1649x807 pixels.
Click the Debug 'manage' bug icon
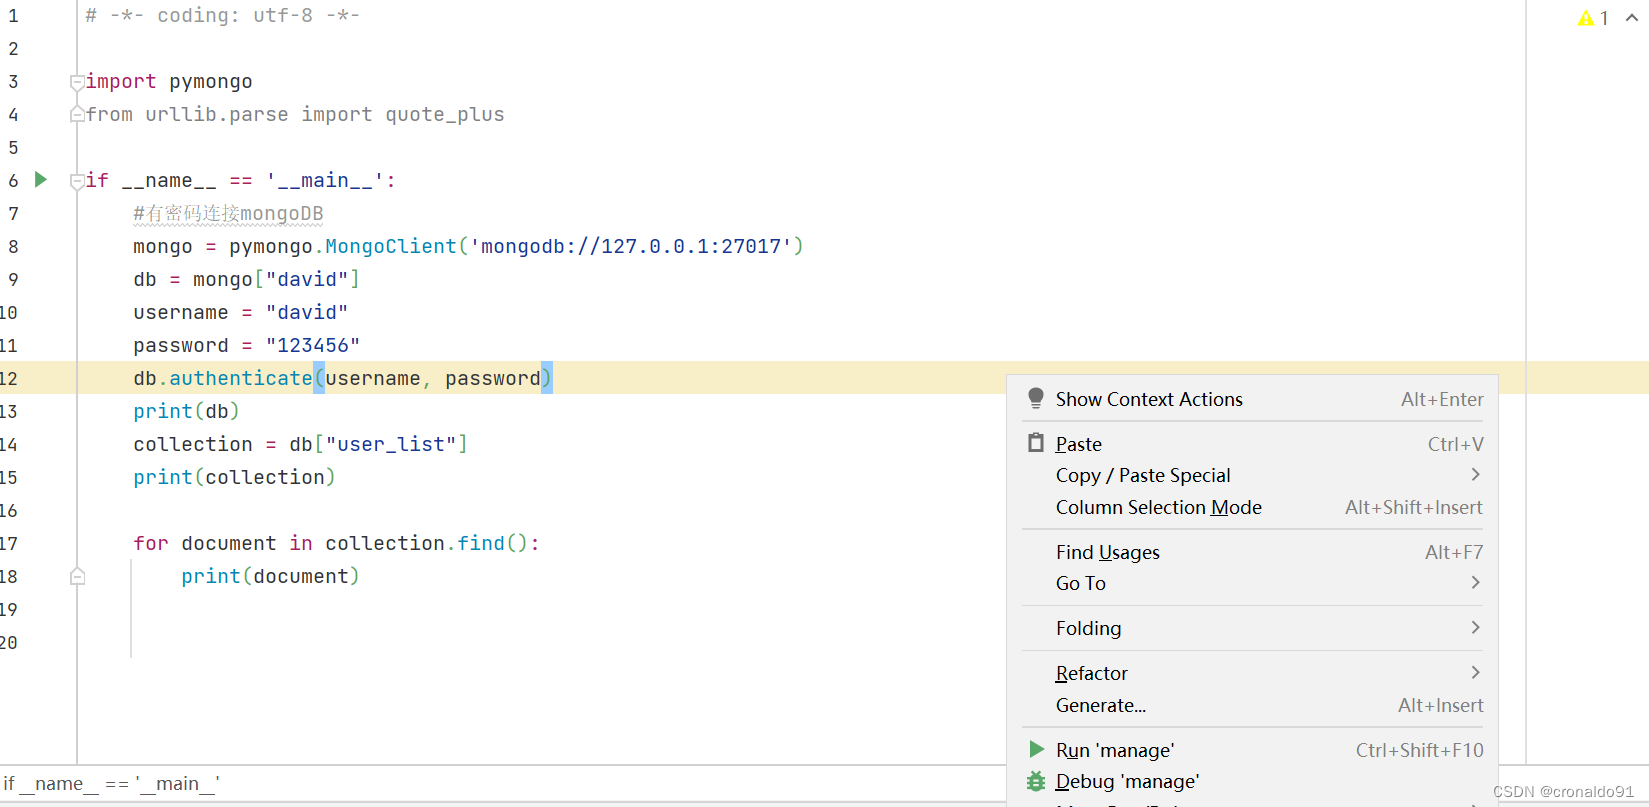pos(1036,781)
